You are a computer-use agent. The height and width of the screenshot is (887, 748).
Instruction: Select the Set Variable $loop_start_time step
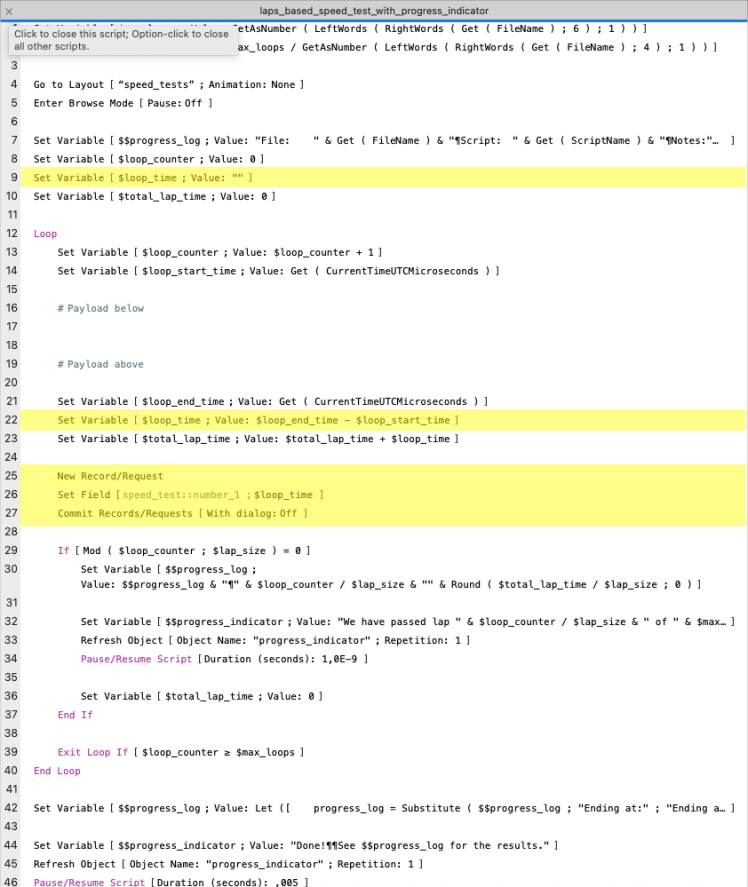(x=278, y=271)
